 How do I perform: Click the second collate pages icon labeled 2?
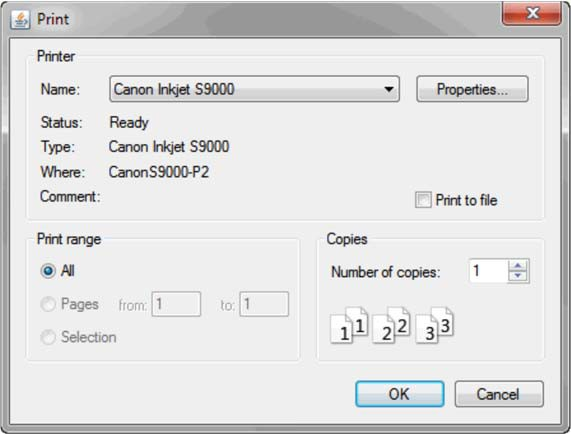[x=391, y=325]
